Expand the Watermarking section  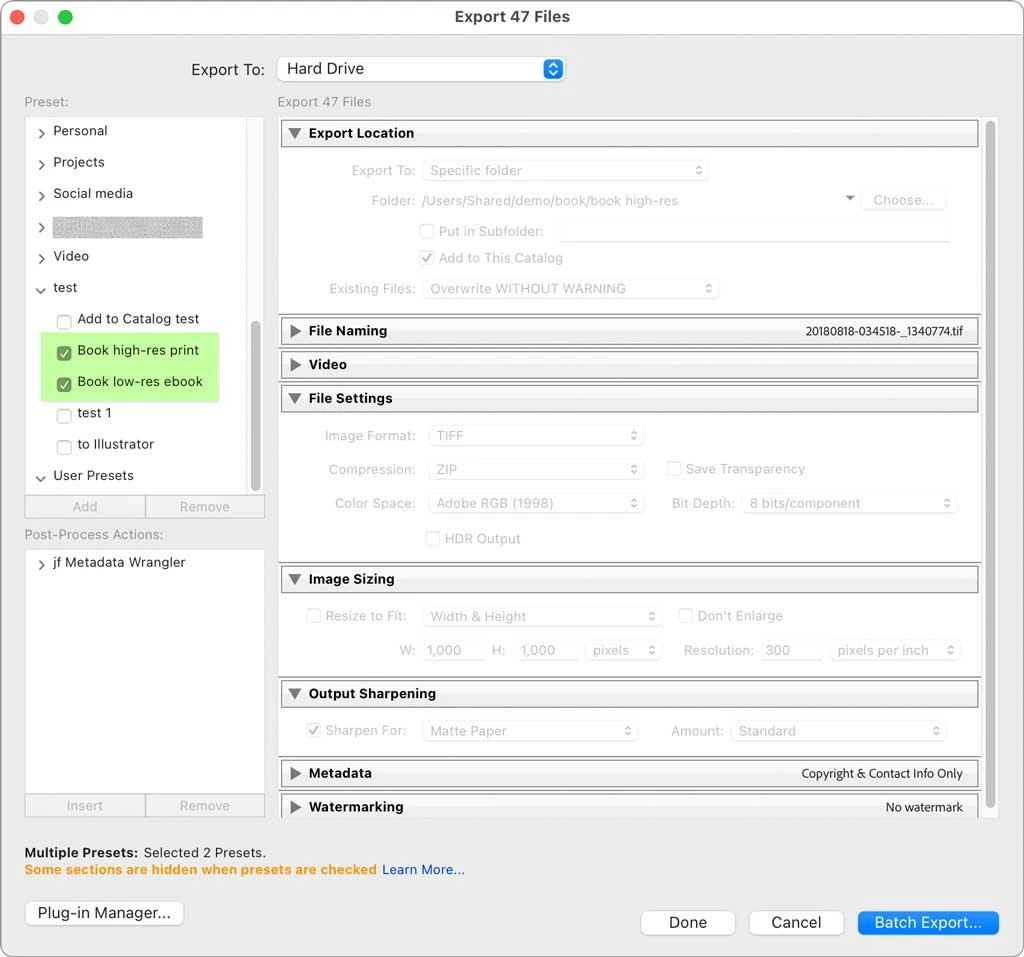[295, 807]
